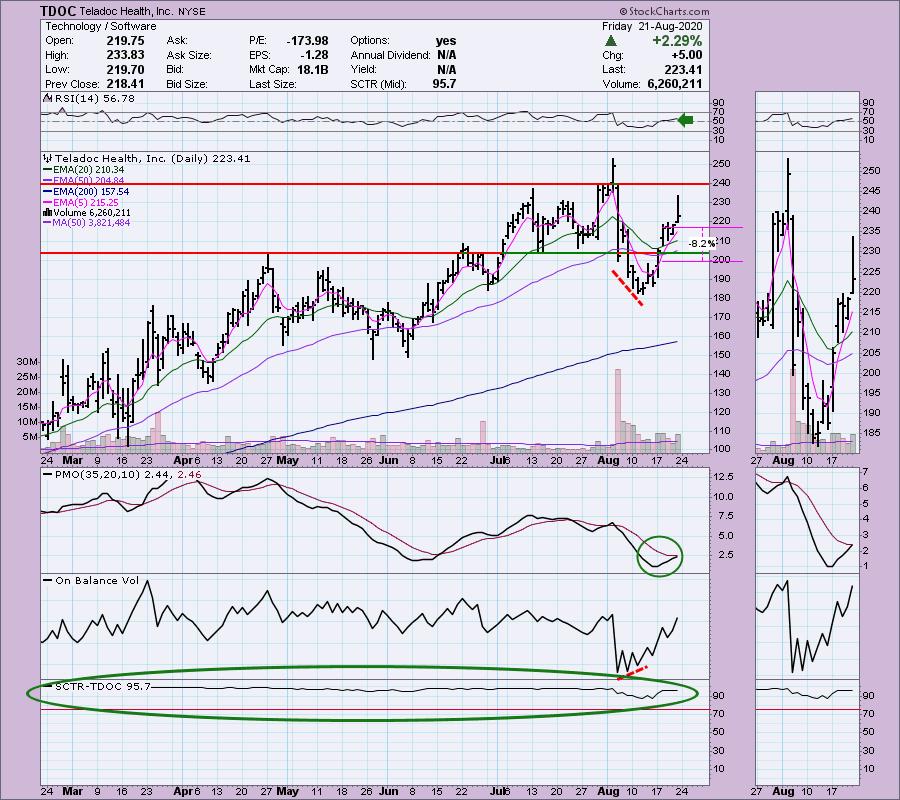The height and width of the screenshot is (800, 900).
Task: Click the EPS value -1.28
Action: pyautogui.click(x=314, y=55)
